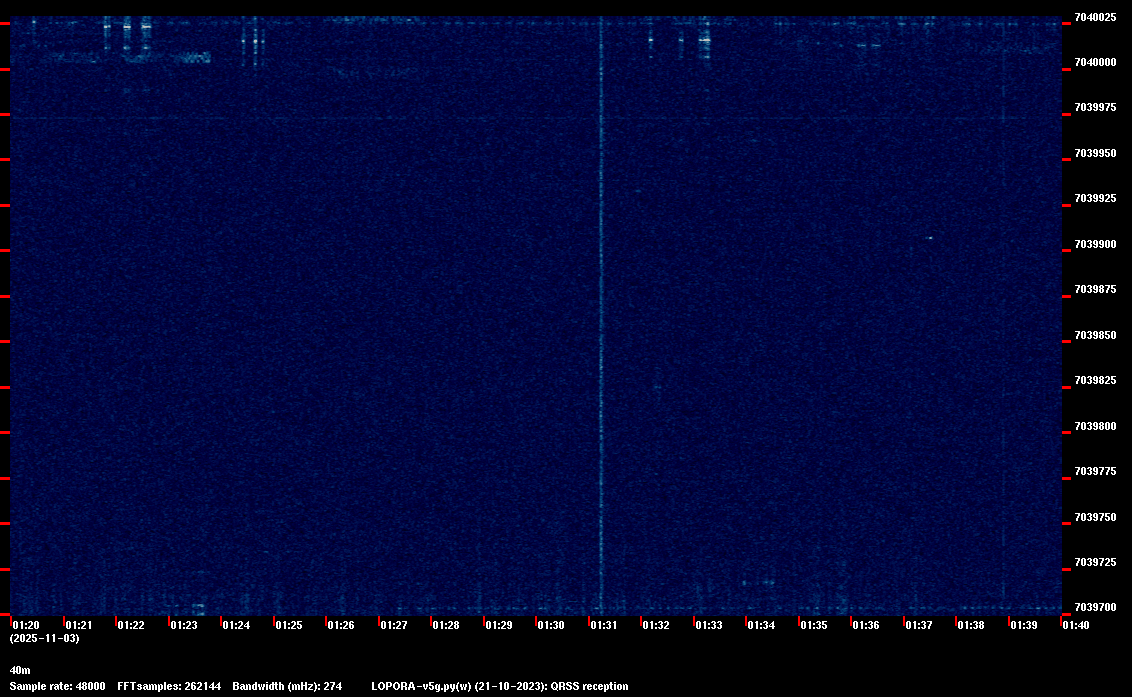Click the 7039975 frequency label
Image resolution: width=1132 pixels, height=697 pixels.
(1095, 108)
